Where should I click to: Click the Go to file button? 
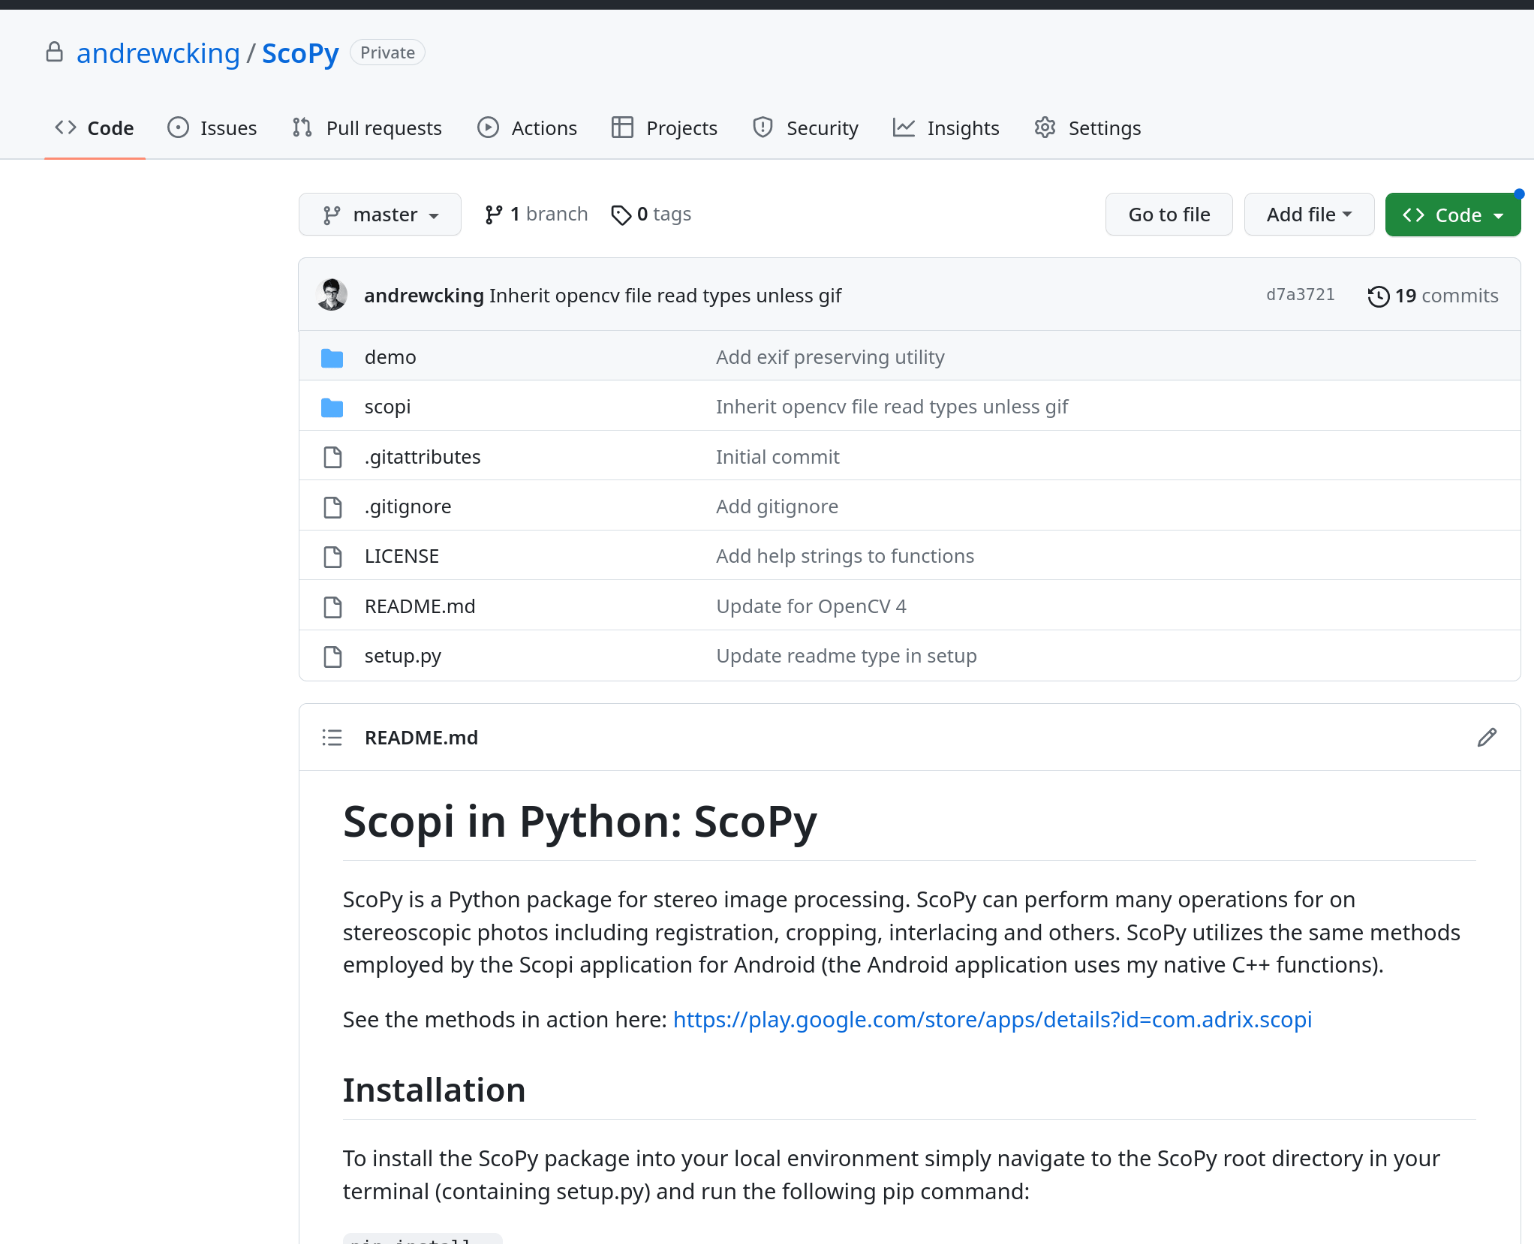(x=1168, y=214)
